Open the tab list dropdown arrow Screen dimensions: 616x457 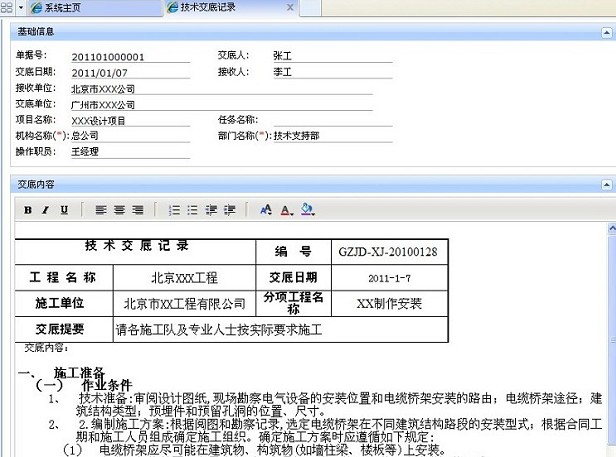point(20,7)
